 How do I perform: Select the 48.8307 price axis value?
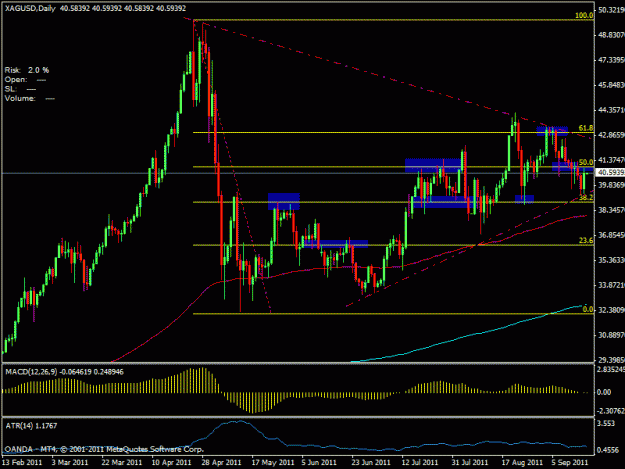[x=611, y=35]
